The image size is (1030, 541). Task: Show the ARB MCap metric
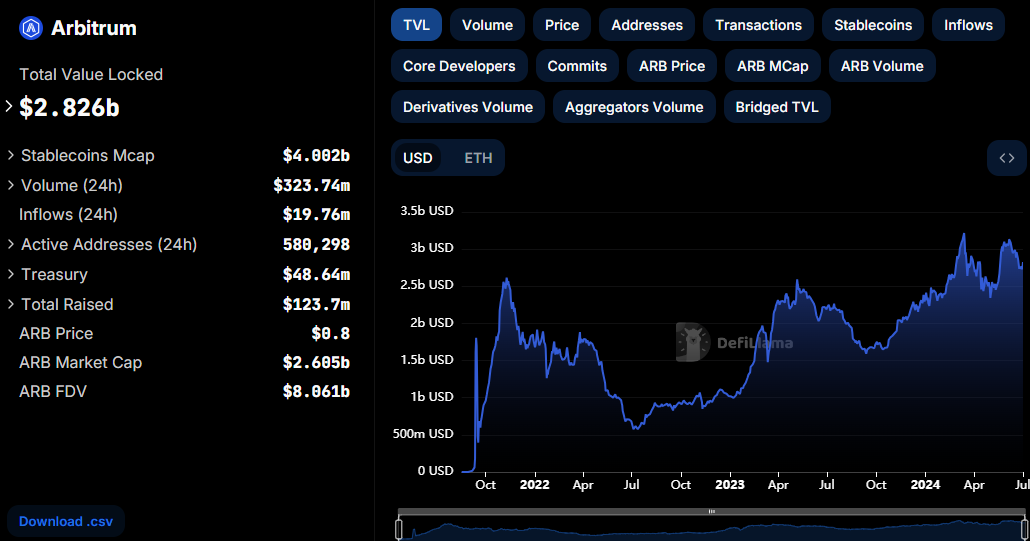(x=772, y=66)
